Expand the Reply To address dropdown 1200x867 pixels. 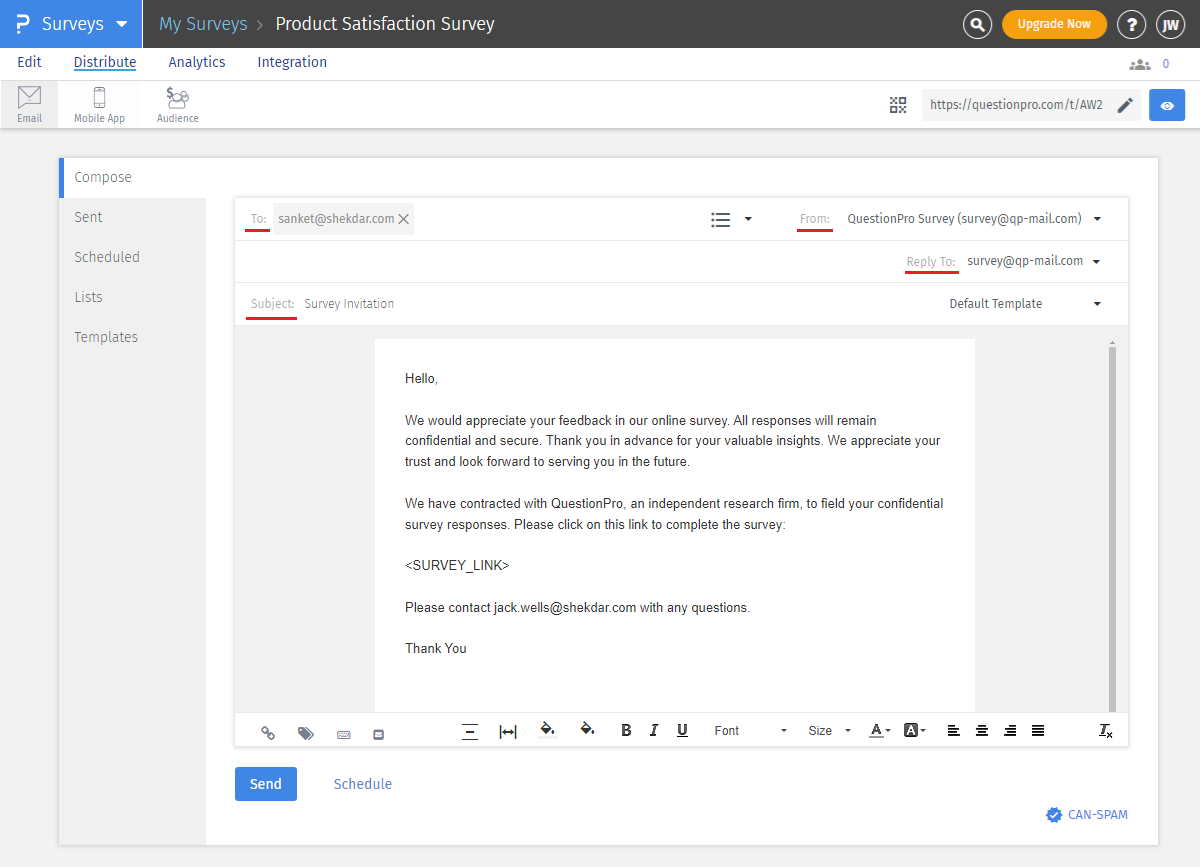pos(1097,261)
